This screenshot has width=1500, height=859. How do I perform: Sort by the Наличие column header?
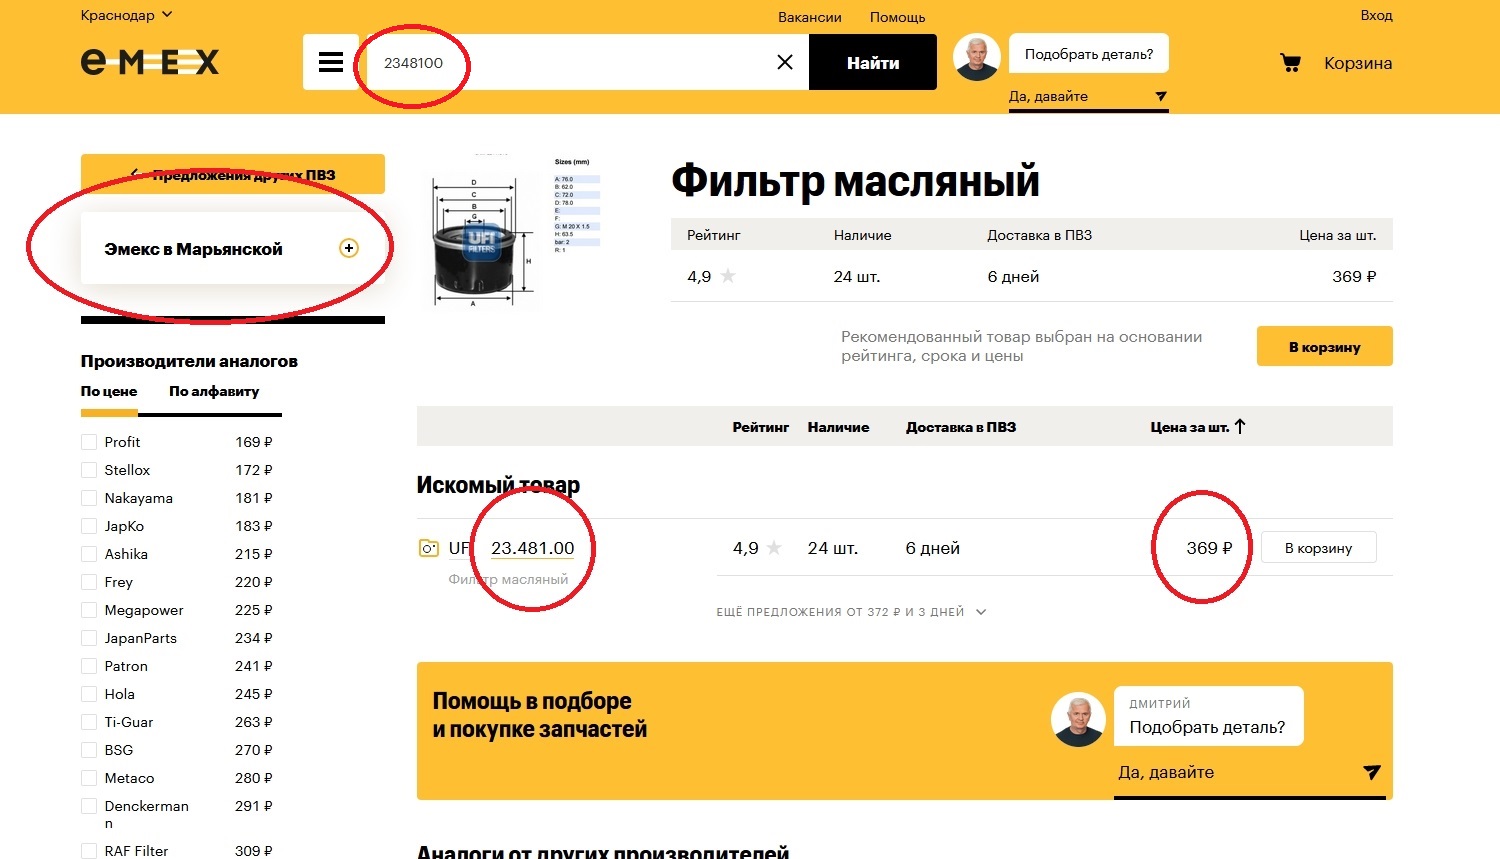click(838, 427)
